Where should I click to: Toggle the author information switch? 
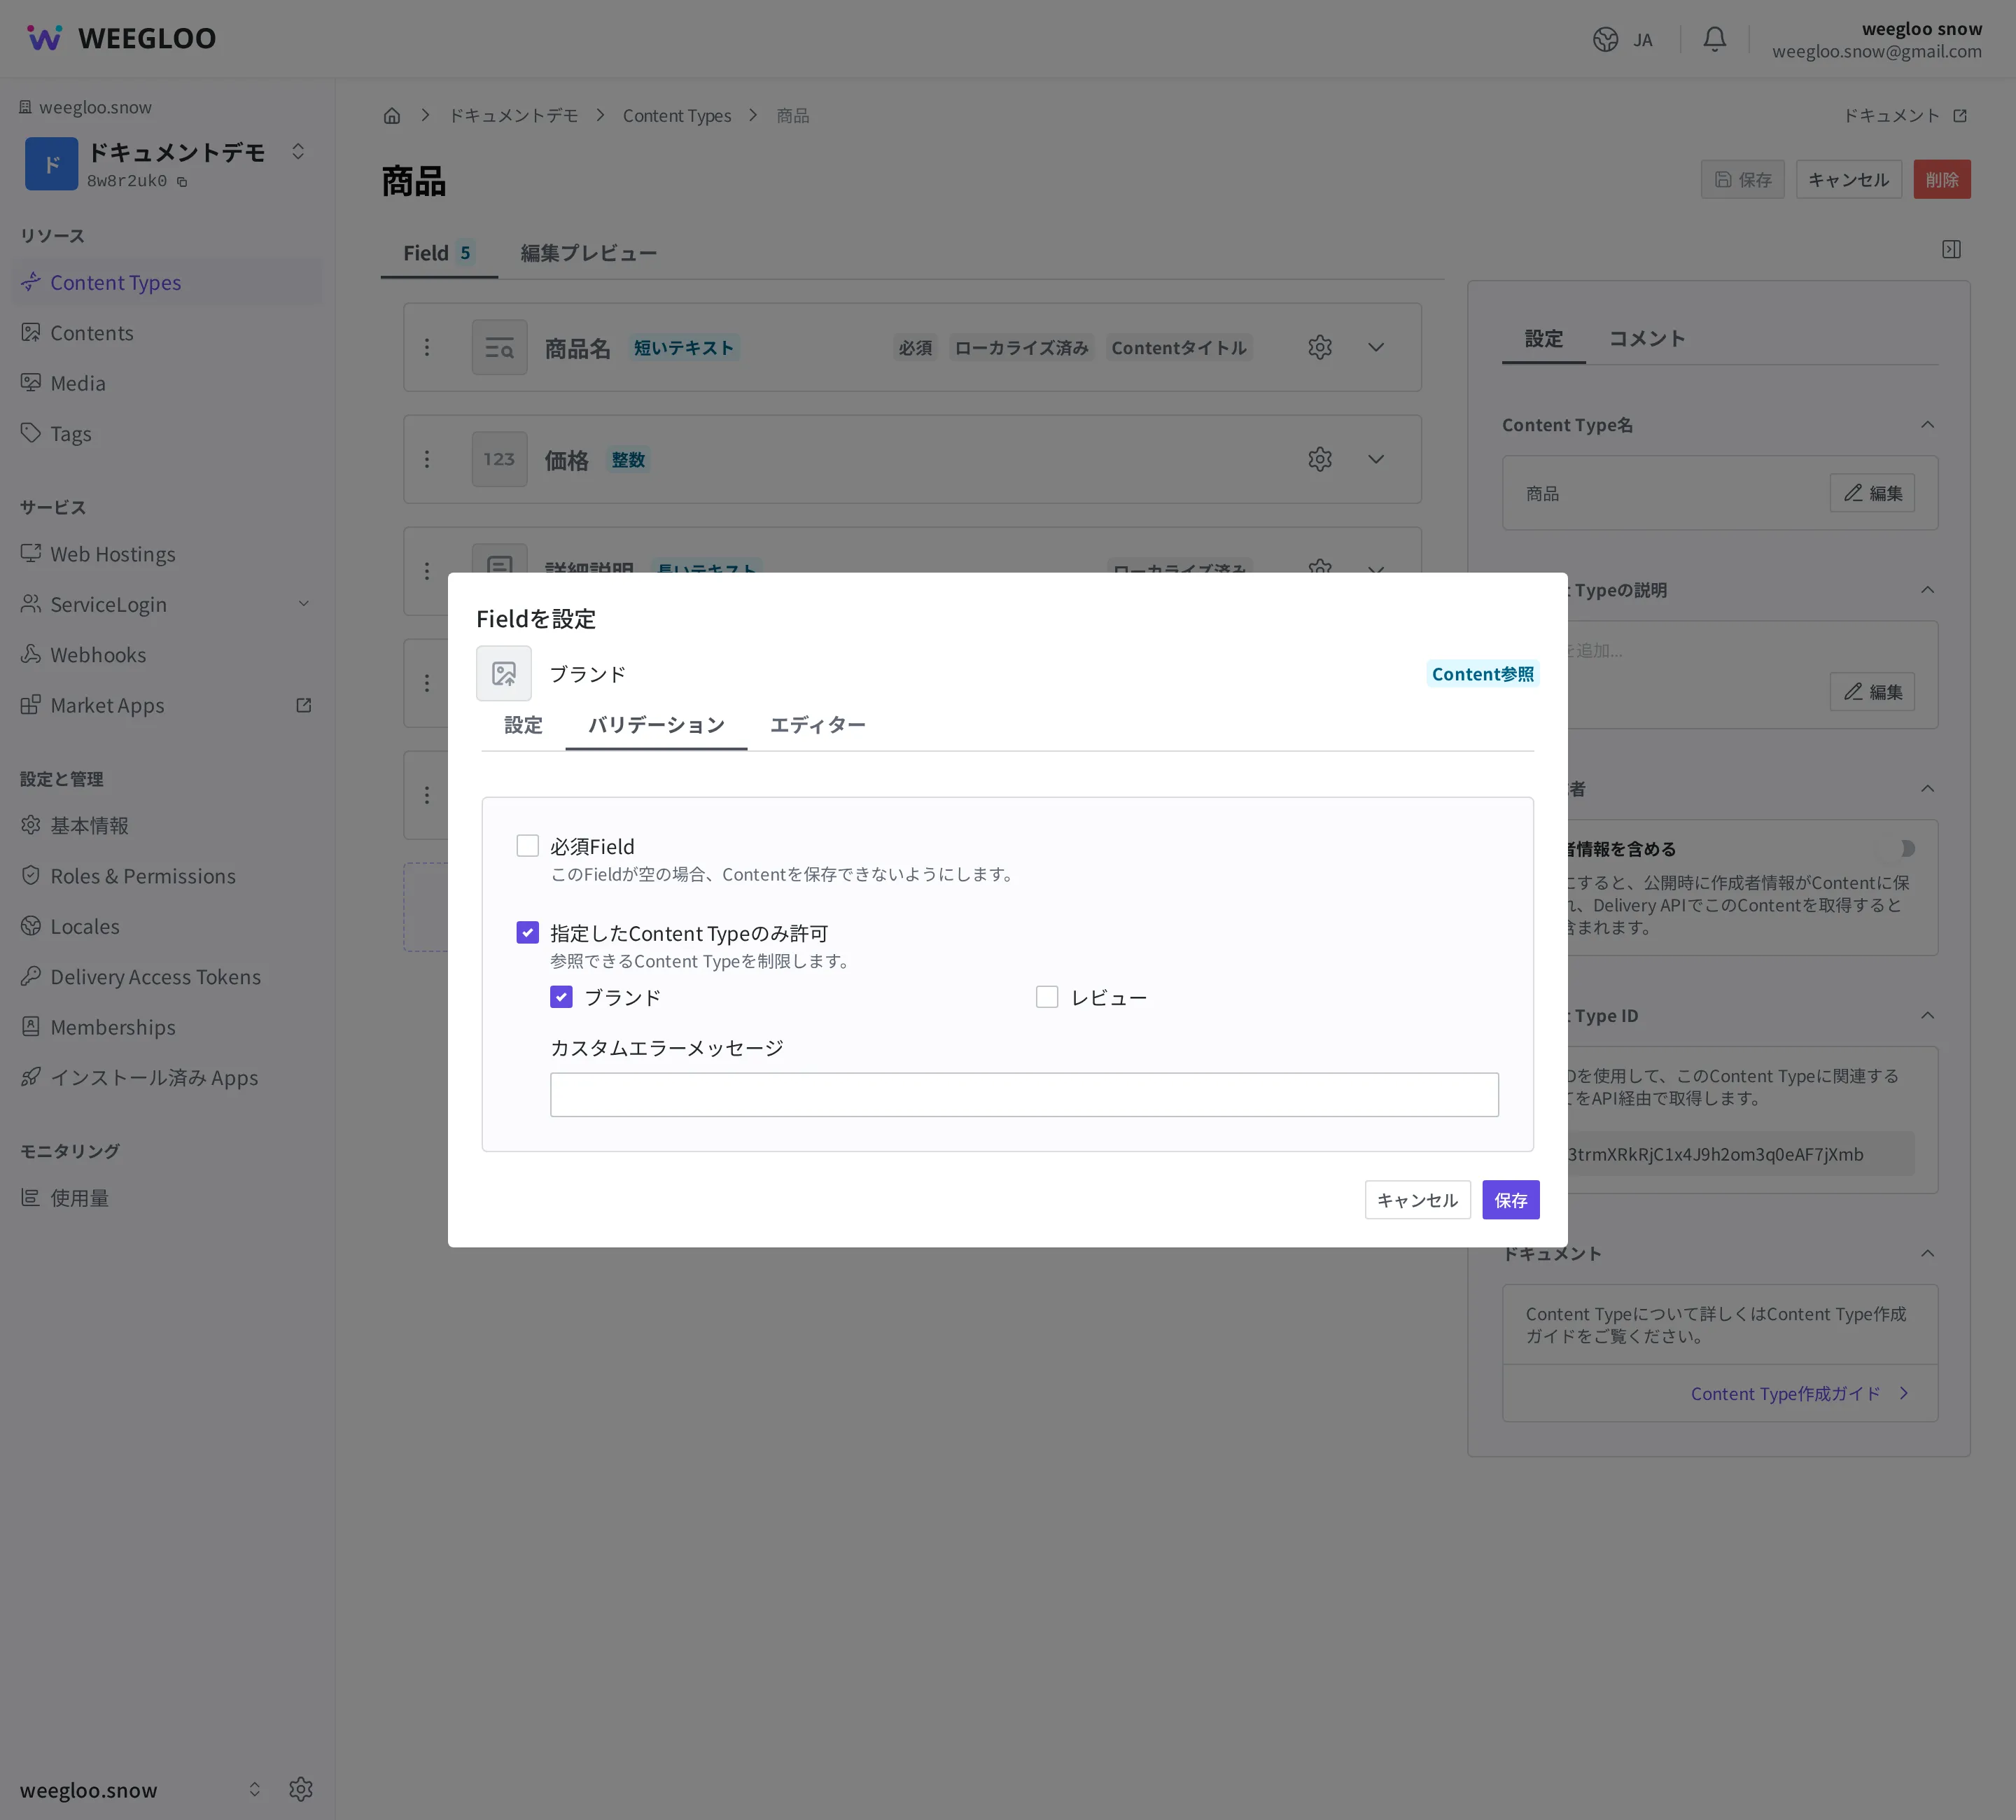(x=1896, y=849)
